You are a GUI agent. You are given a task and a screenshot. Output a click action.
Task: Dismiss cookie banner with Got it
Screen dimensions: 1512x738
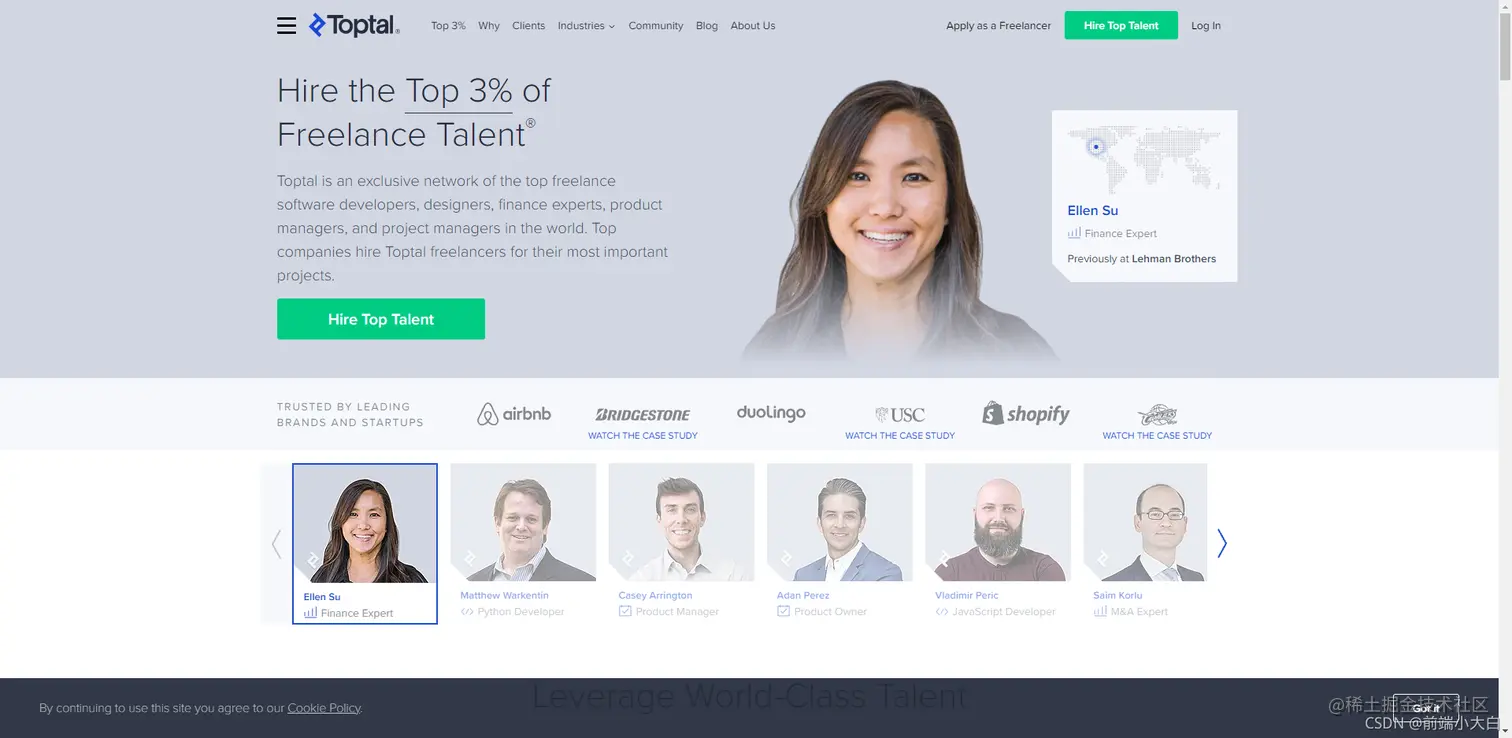[1426, 708]
